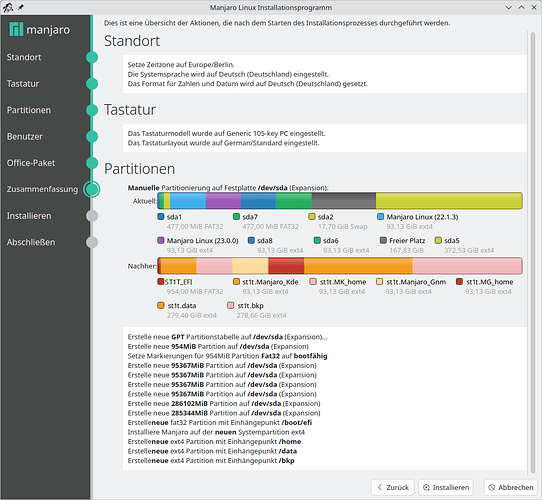Click the sda5 yellow legend swatch

(x=438, y=240)
